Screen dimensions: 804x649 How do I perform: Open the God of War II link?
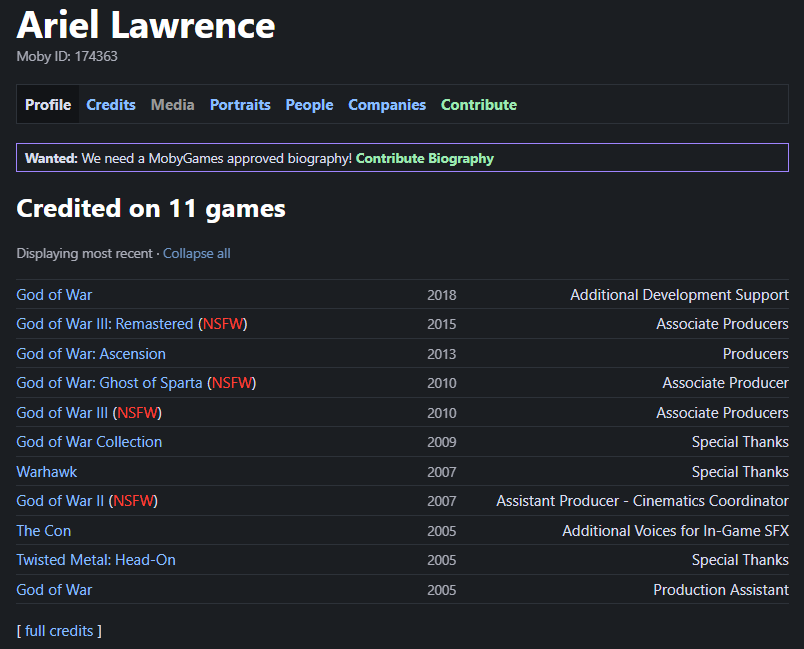[60, 501]
